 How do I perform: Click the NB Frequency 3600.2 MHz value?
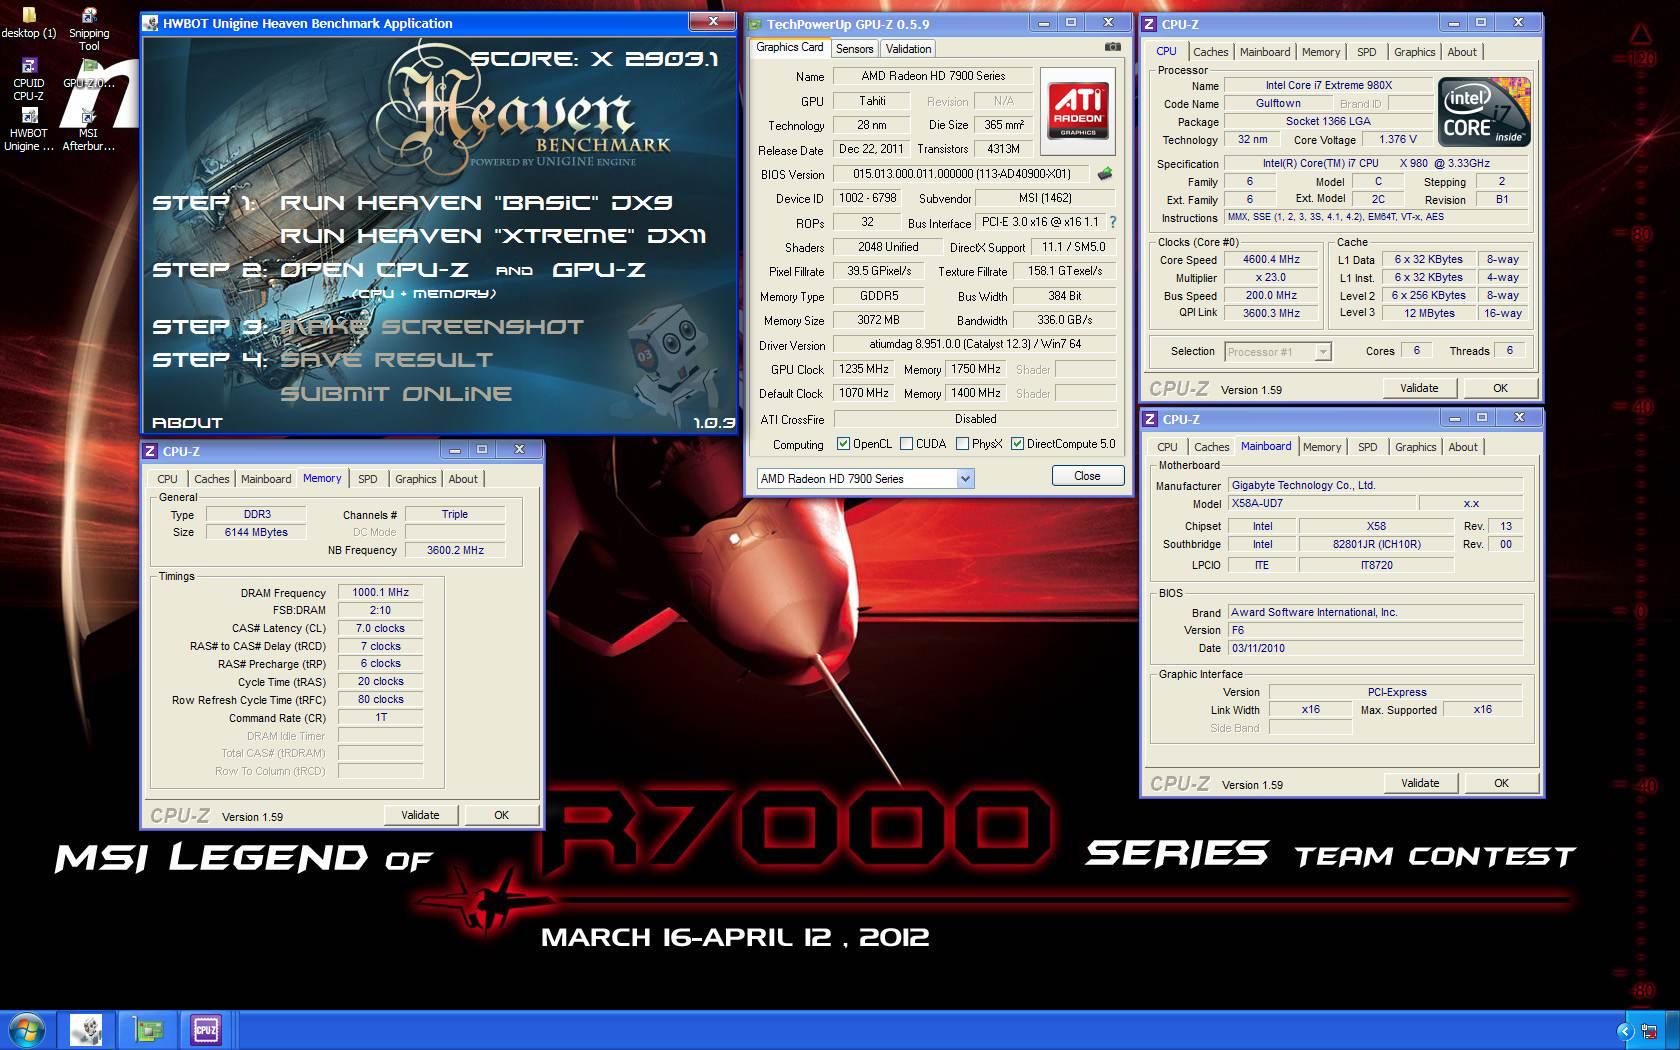click(x=455, y=550)
